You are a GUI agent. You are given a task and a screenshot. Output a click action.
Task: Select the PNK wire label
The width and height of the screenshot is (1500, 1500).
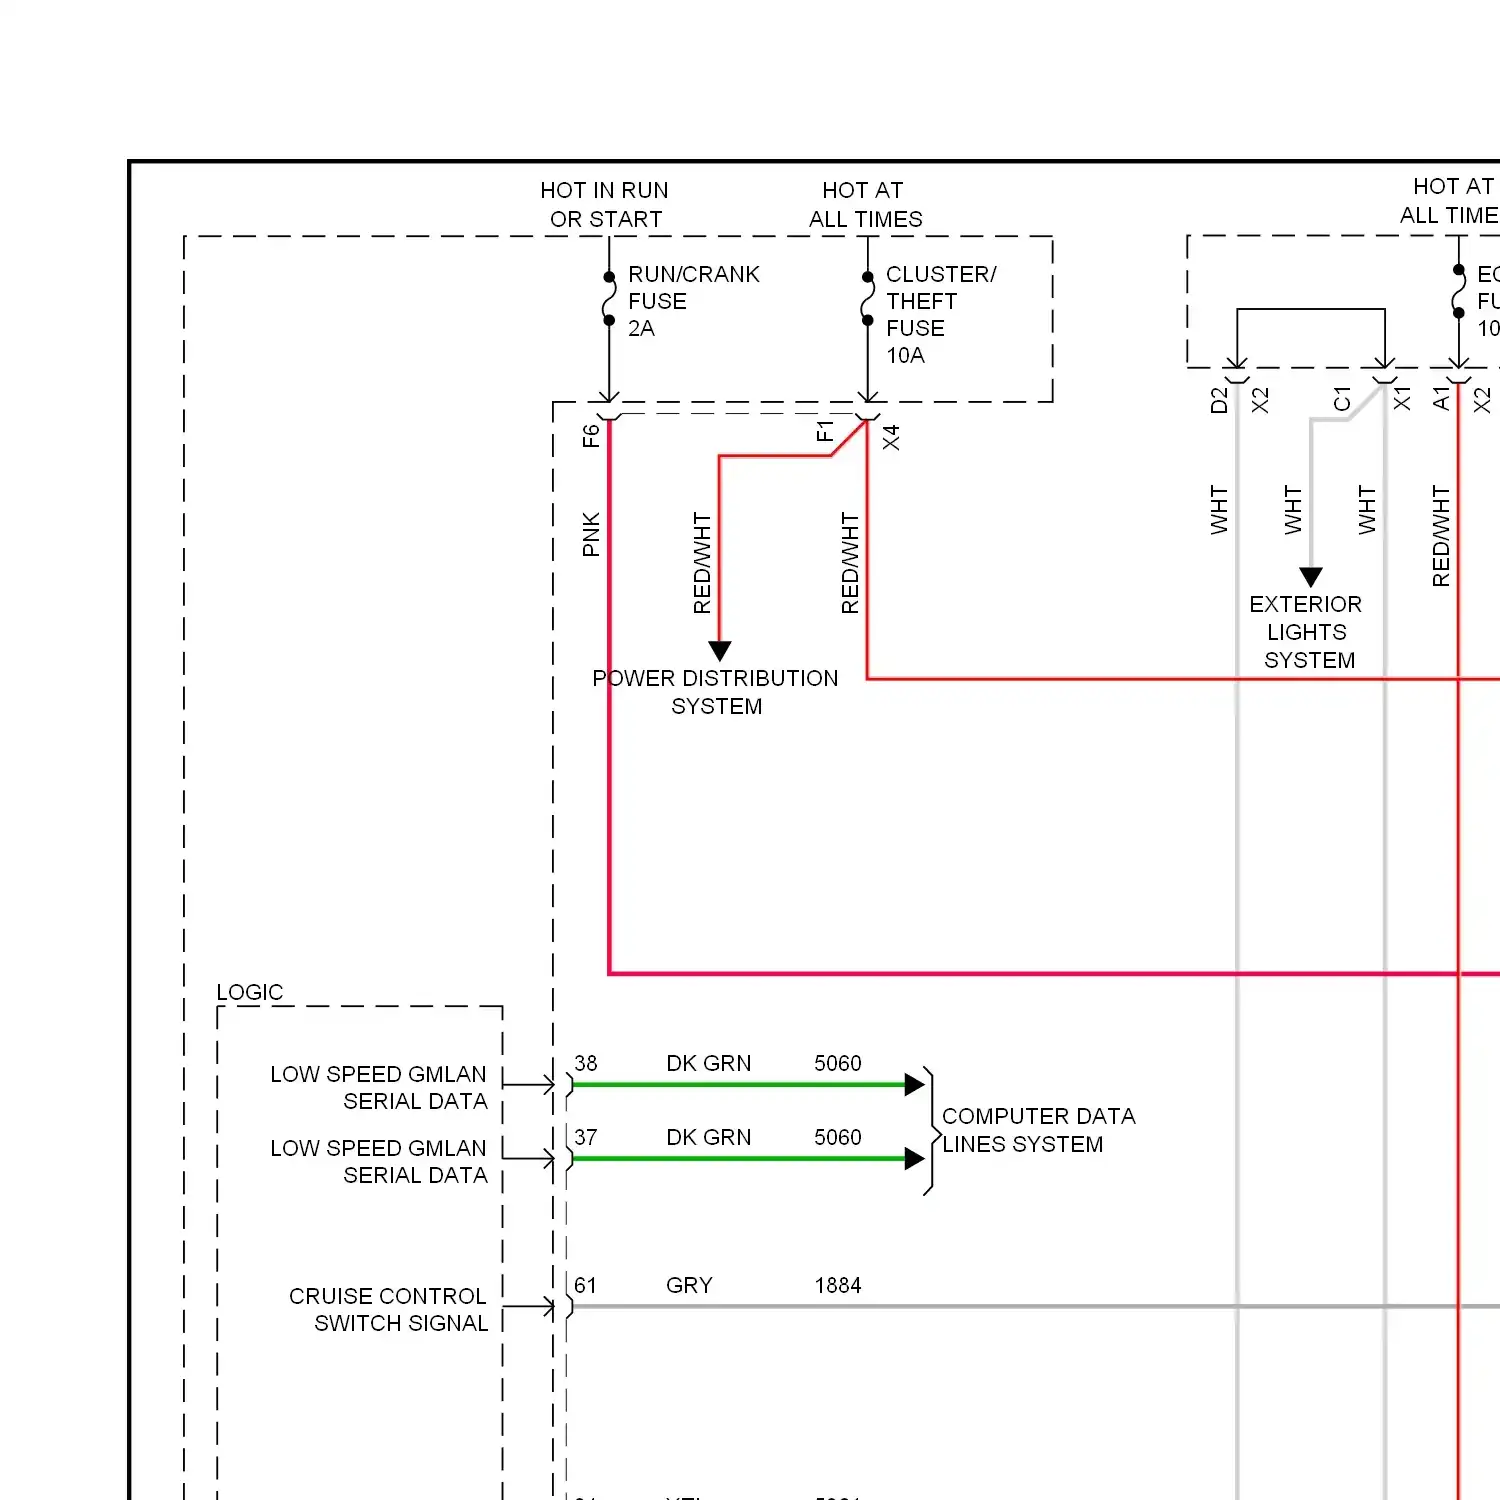[x=591, y=534]
